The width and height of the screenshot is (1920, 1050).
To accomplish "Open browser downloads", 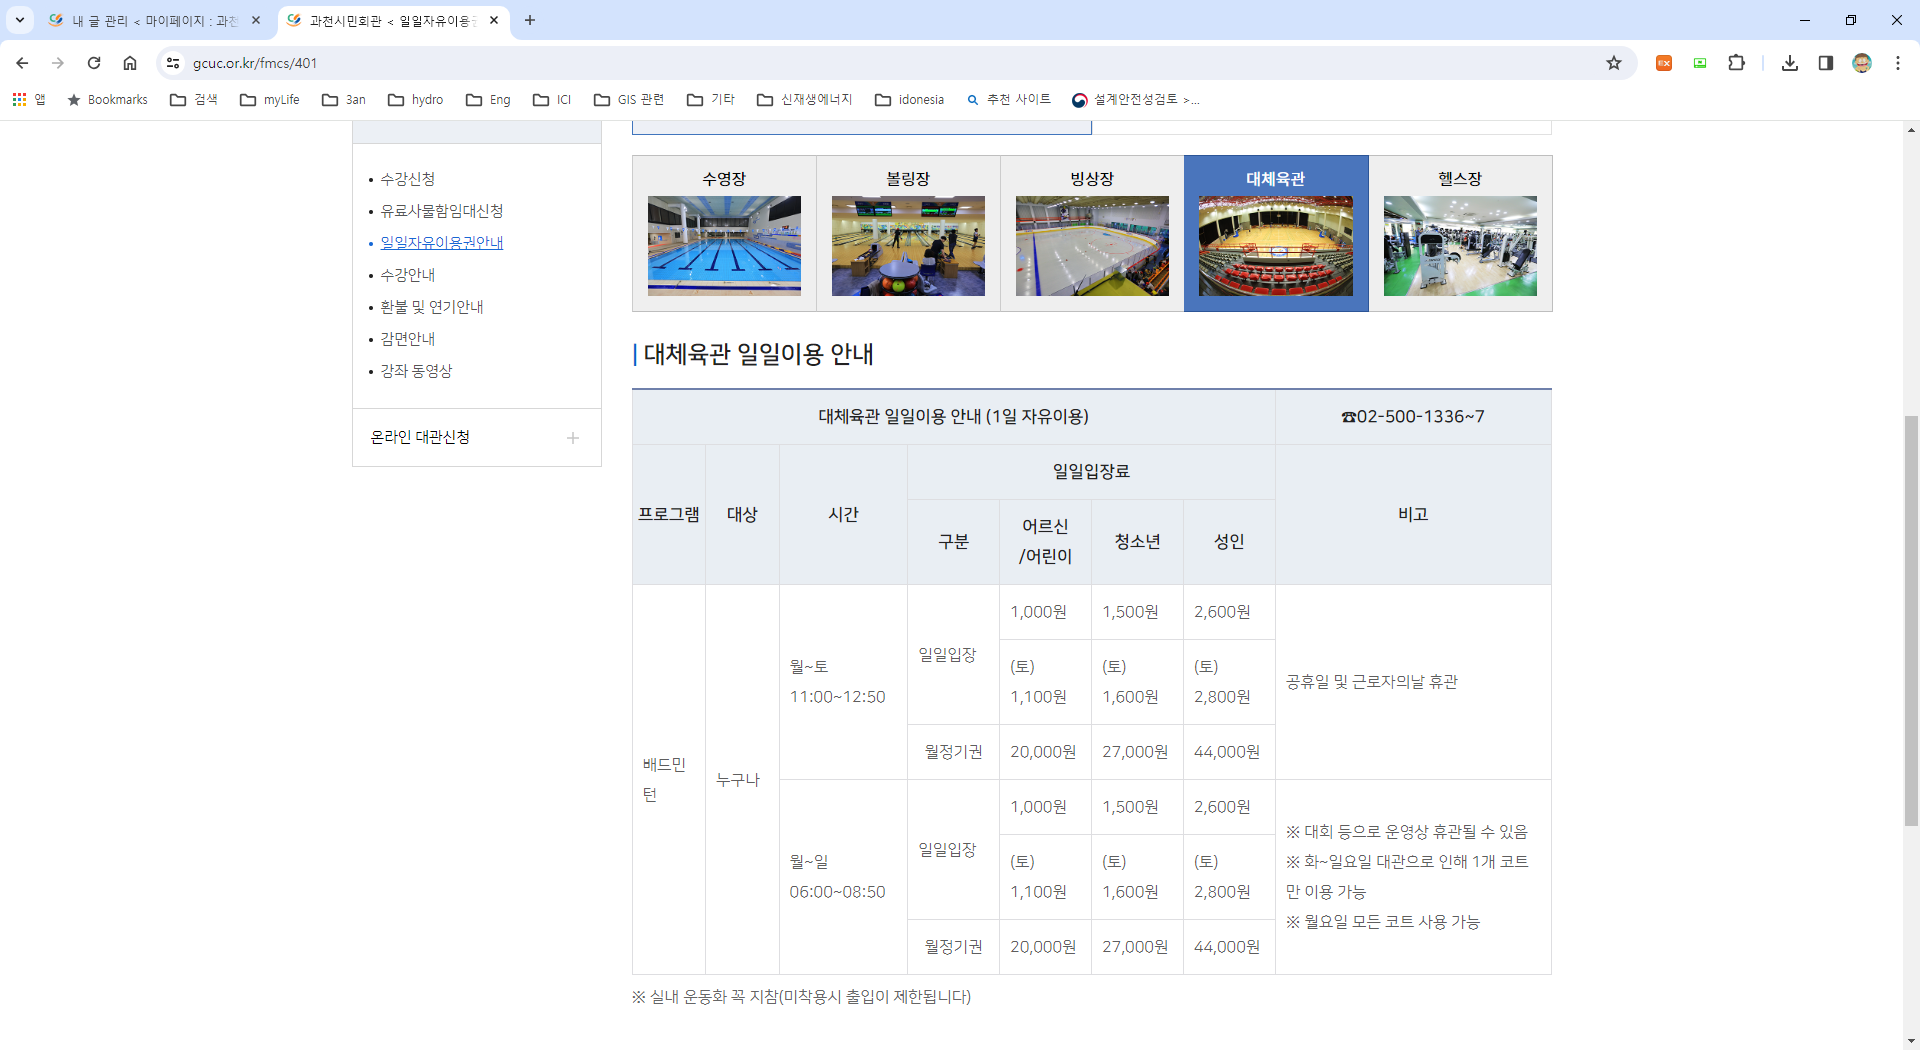I will click(1789, 63).
